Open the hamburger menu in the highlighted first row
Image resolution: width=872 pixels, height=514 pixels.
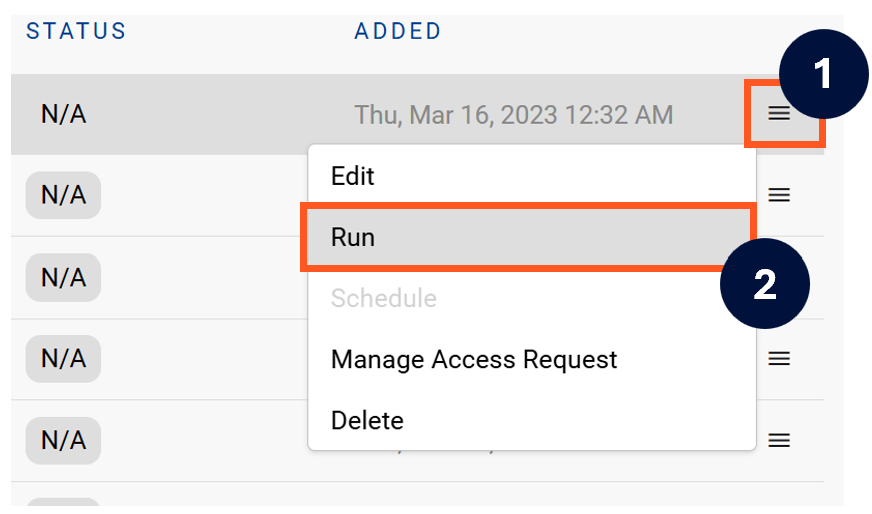point(779,114)
